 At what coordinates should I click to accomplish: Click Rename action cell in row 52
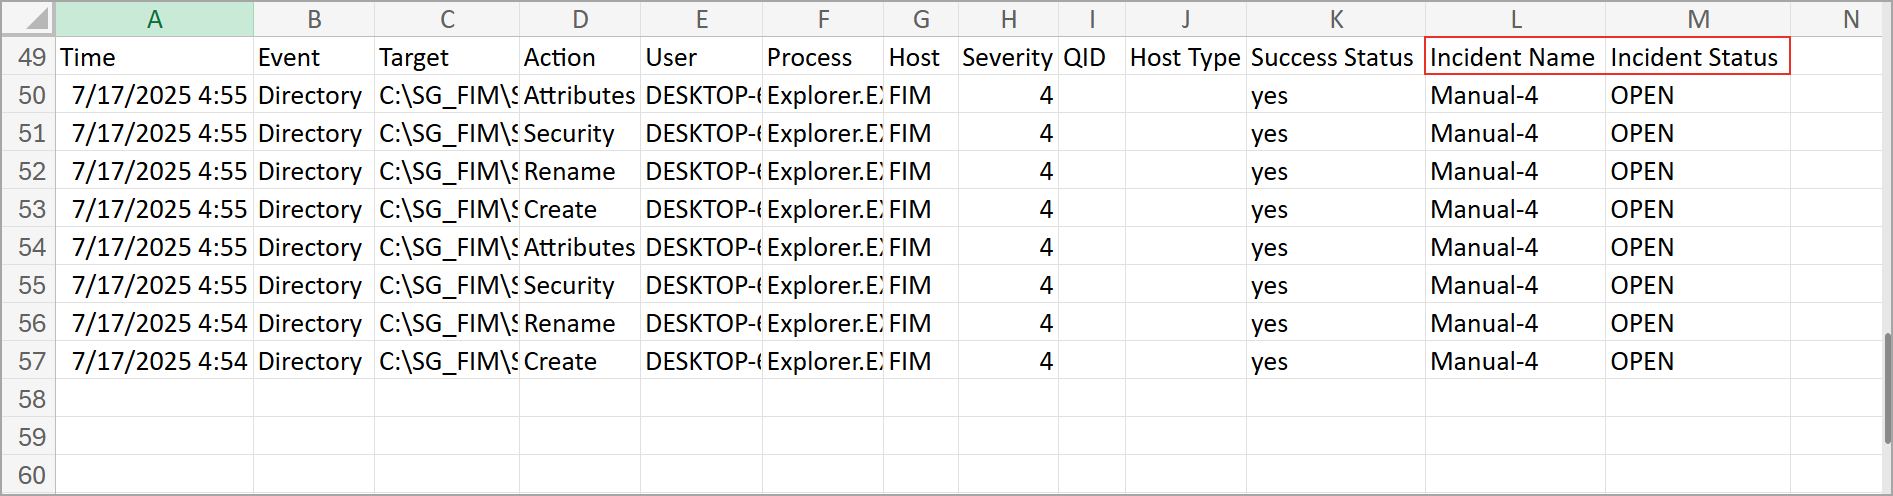tap(580, 171)
